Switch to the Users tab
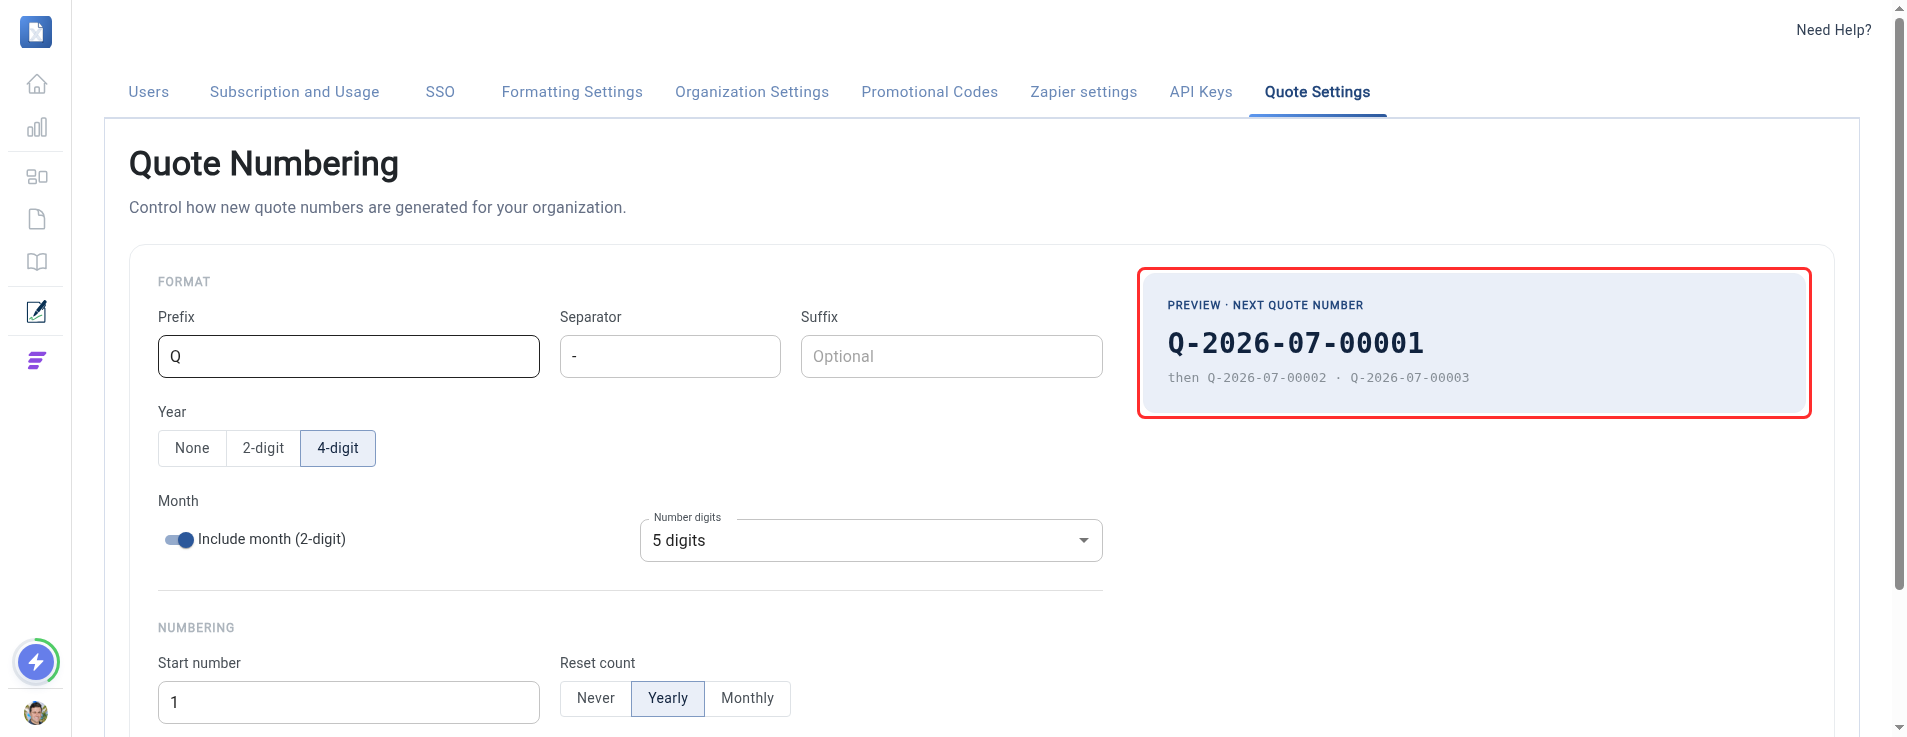This screenshot has height=737, width=1907. [149, 92]
